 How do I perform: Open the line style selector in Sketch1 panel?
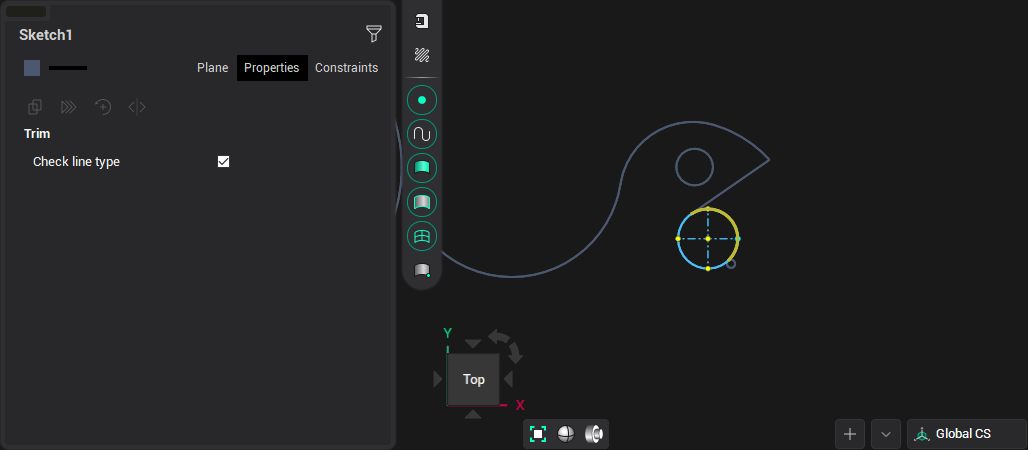[68, 68]
